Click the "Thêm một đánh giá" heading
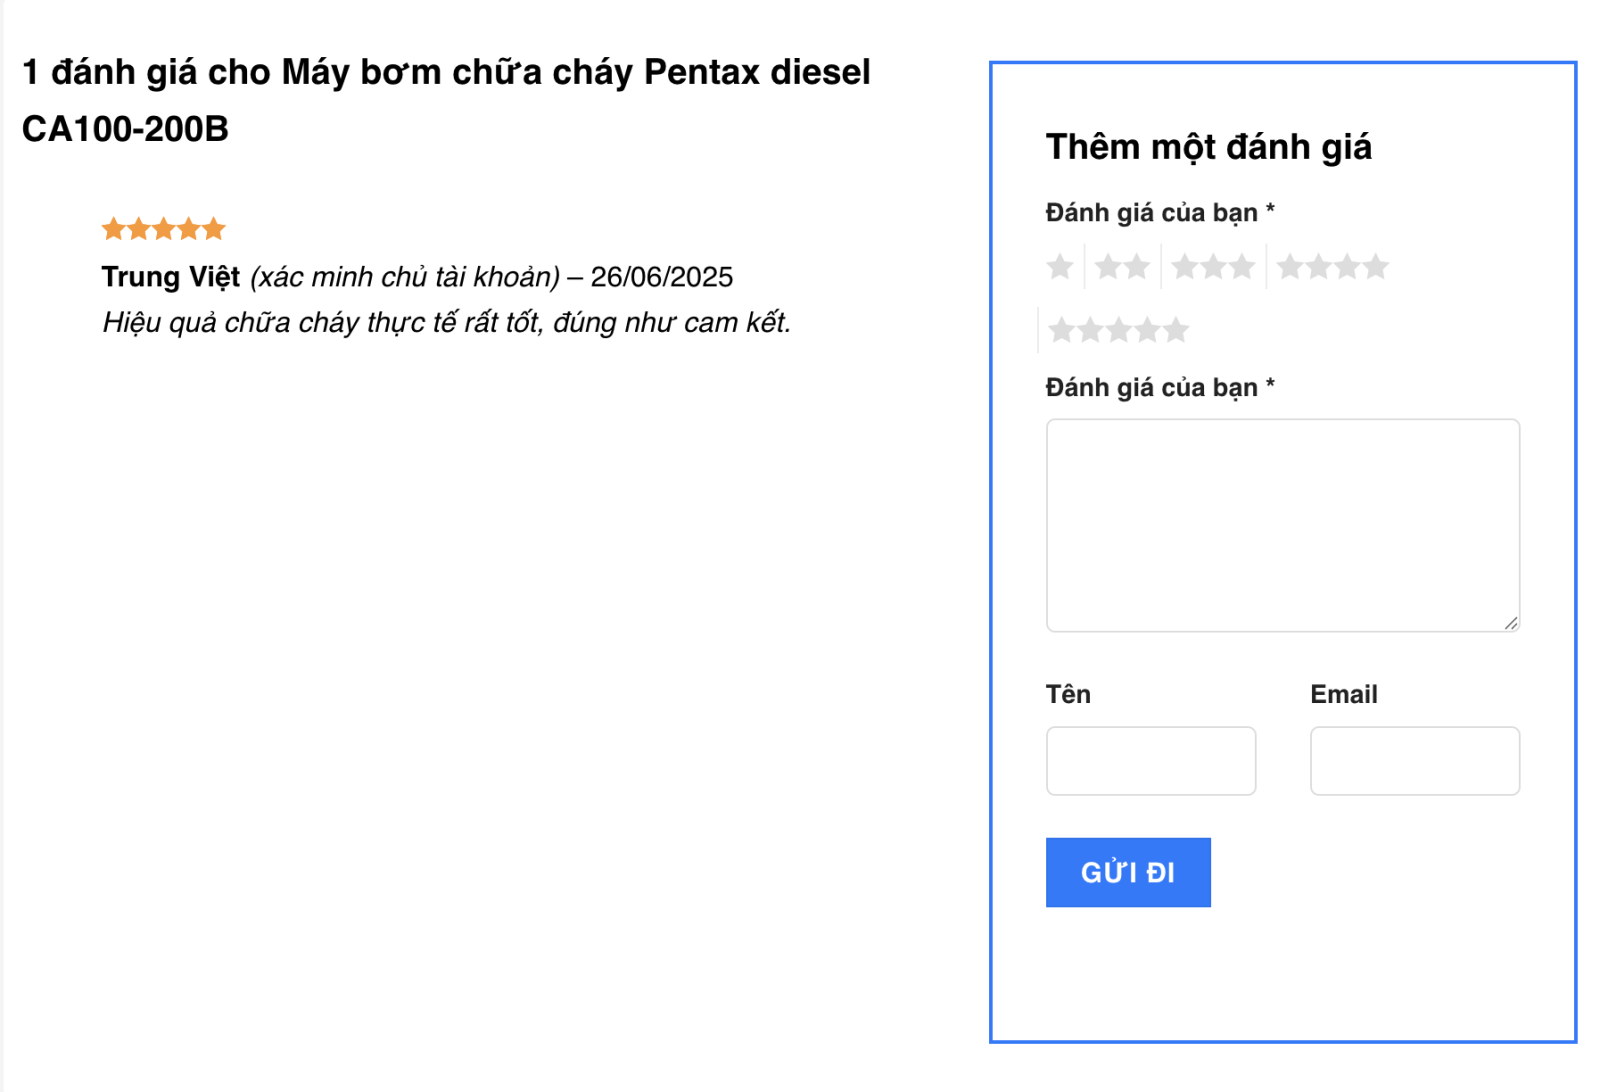Screen dimensions: 1600x1092 click(1208, 147)
